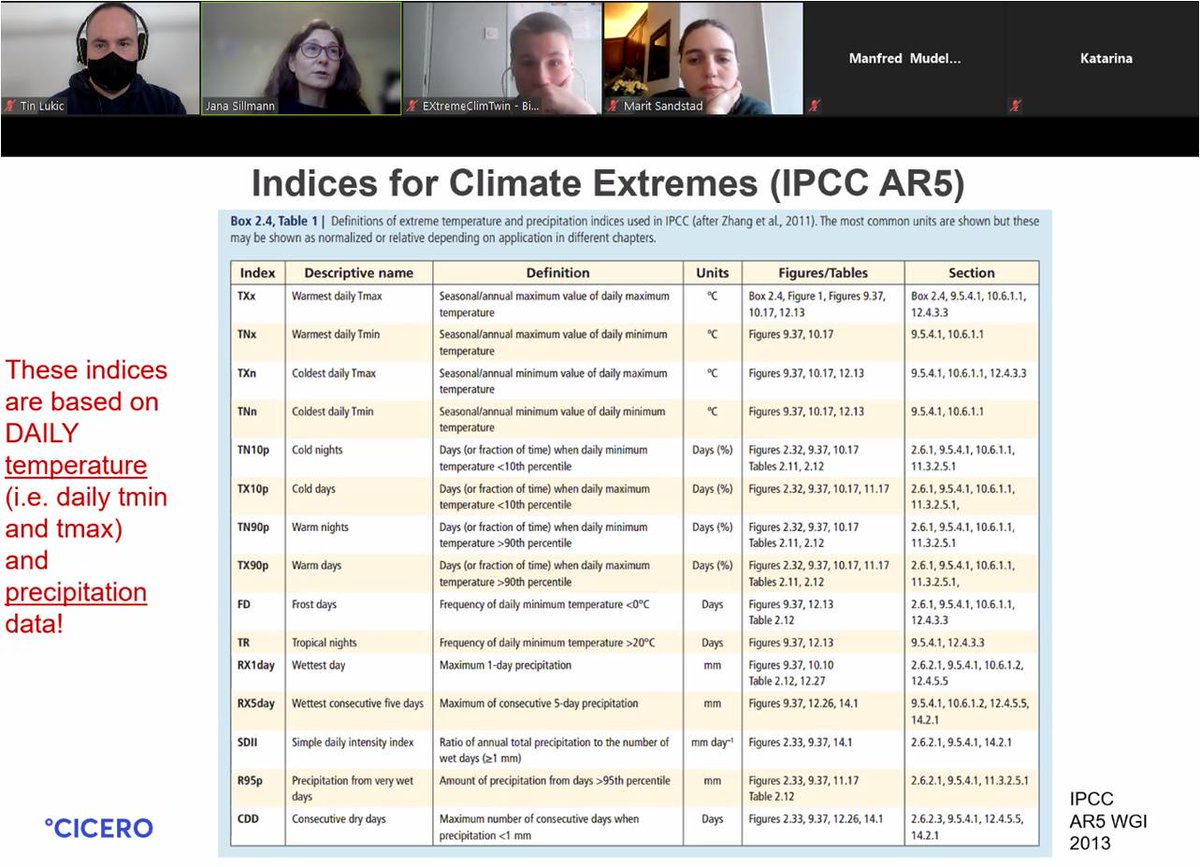Click muted microphone icon on Manfred tile

[x=814, y=105]
